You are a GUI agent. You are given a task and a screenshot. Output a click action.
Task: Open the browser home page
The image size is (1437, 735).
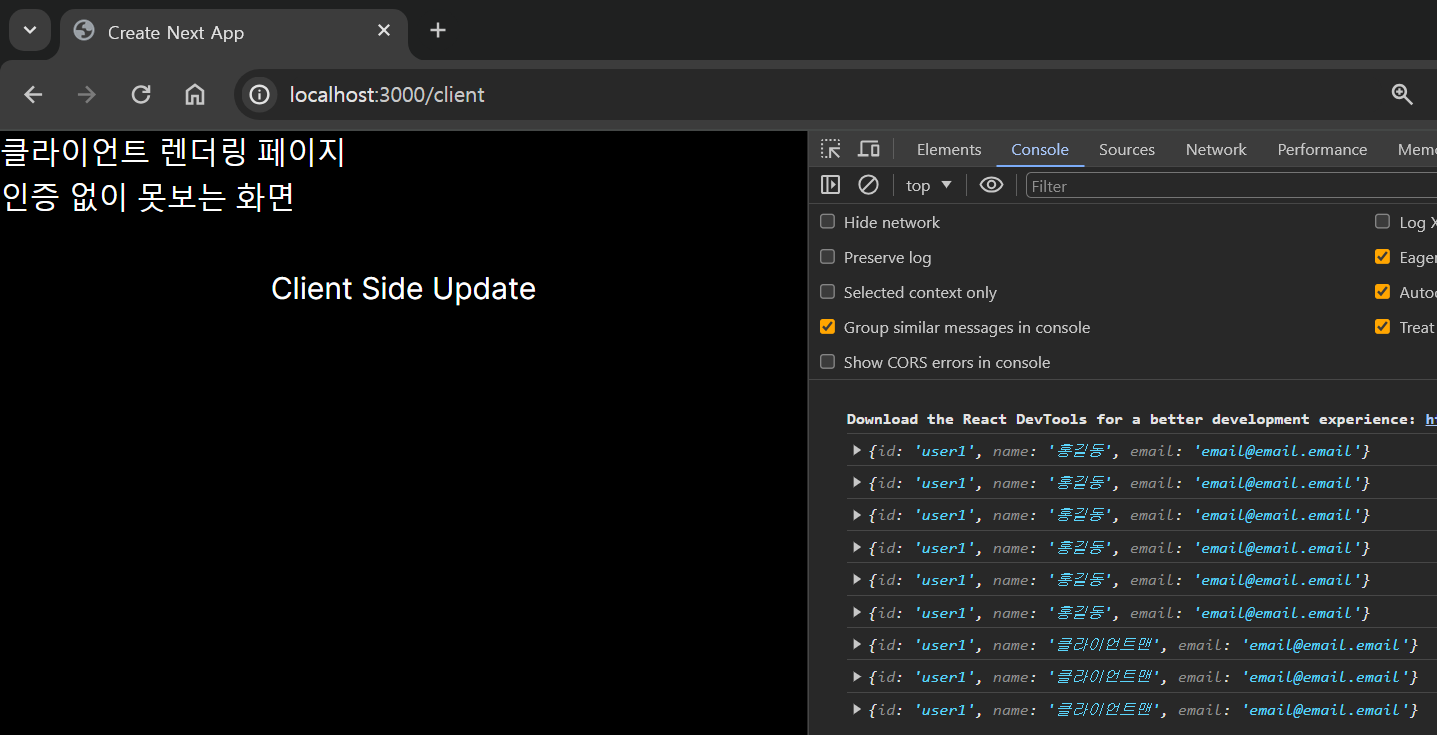194,94
